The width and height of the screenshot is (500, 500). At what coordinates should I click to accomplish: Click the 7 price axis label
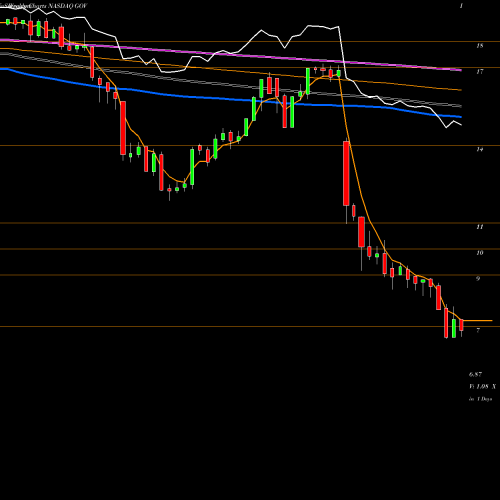pos(478,330)
